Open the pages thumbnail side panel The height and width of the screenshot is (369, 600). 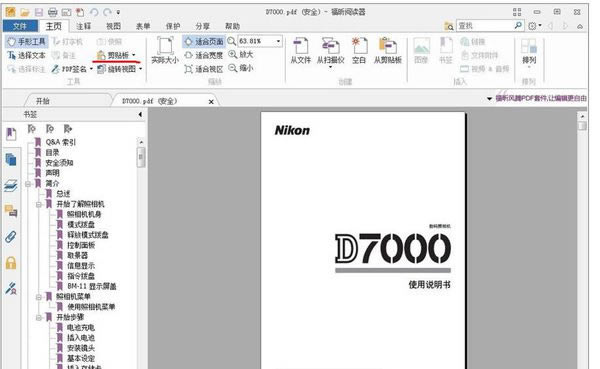click(11, 159)
